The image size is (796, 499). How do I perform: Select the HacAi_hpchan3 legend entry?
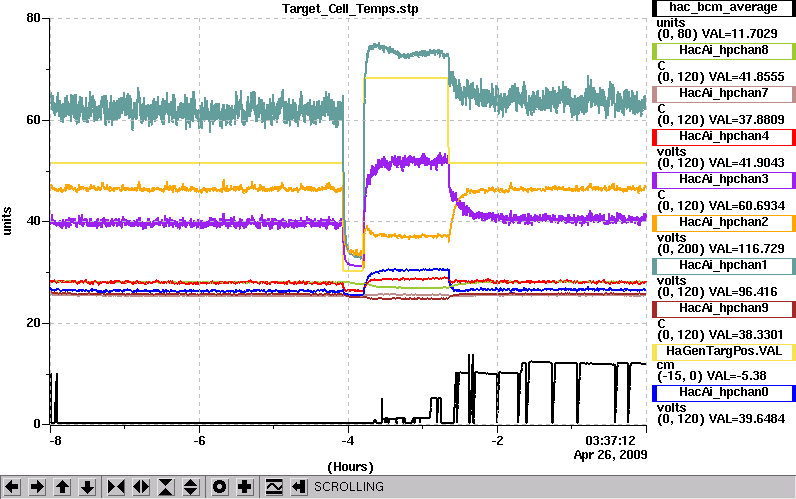(723, 180)
